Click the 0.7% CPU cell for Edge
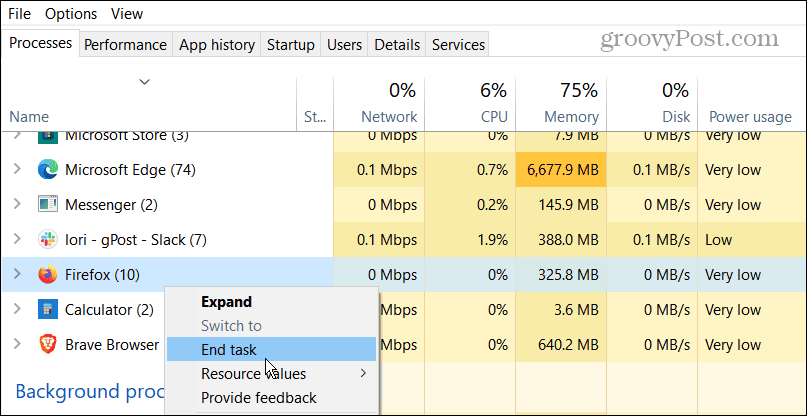The height and width of the screenshot is (416, 807). click(x=470, y=170)
